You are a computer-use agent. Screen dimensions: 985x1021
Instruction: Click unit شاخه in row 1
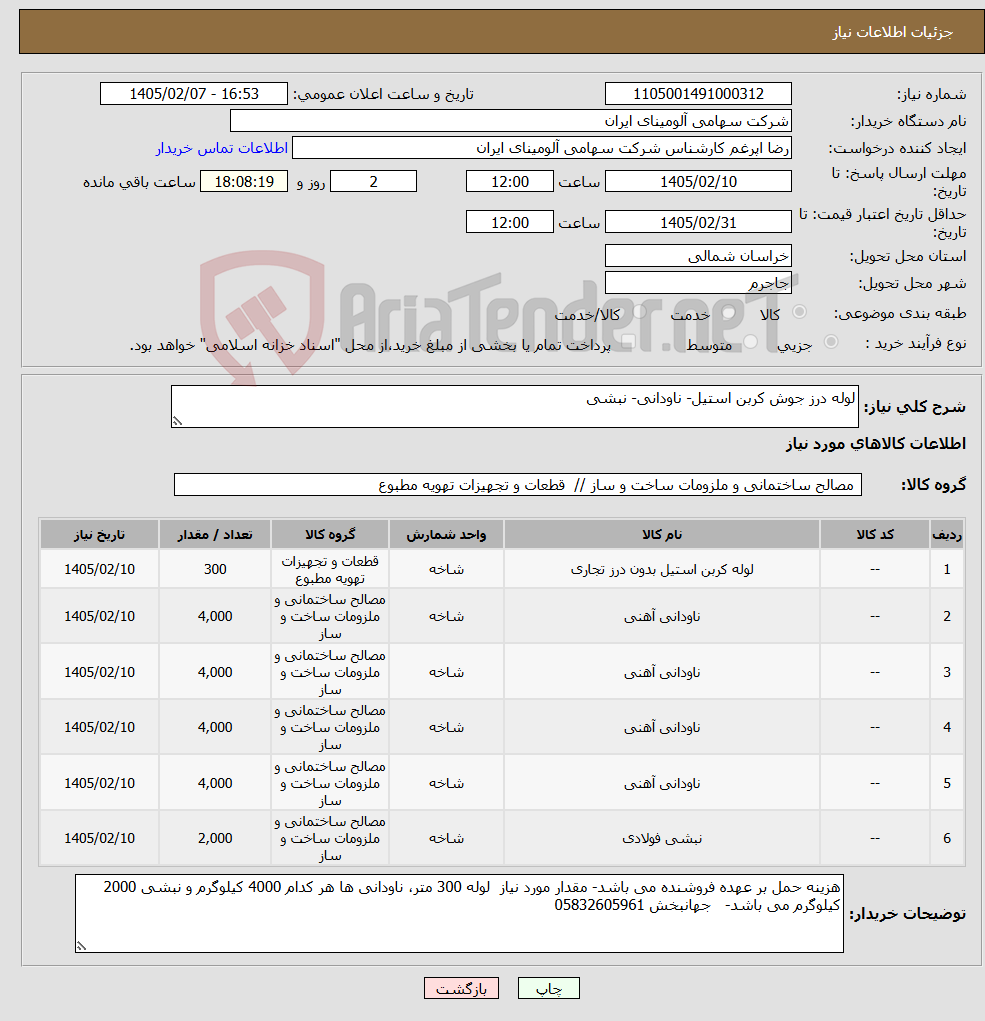click(x=446, y=569)
